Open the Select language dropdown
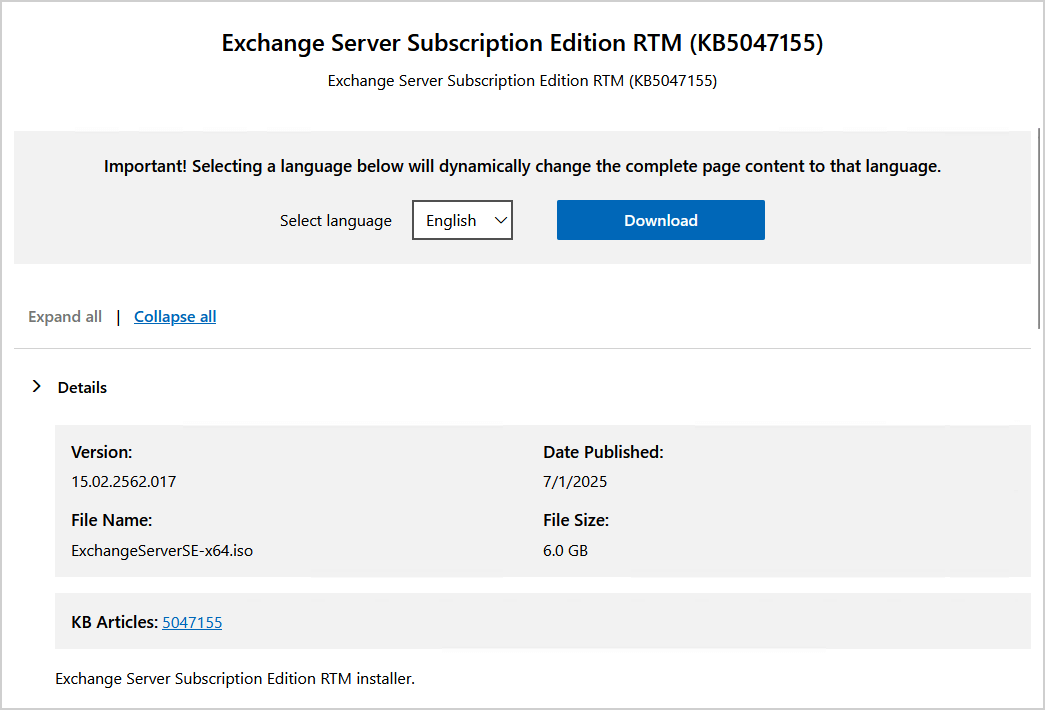 point(462,220)
